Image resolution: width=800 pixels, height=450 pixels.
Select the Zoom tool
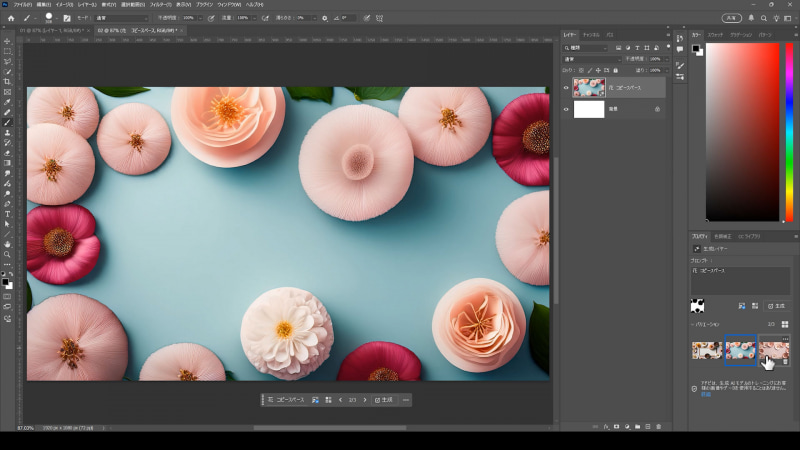click(x=7, y=254)
